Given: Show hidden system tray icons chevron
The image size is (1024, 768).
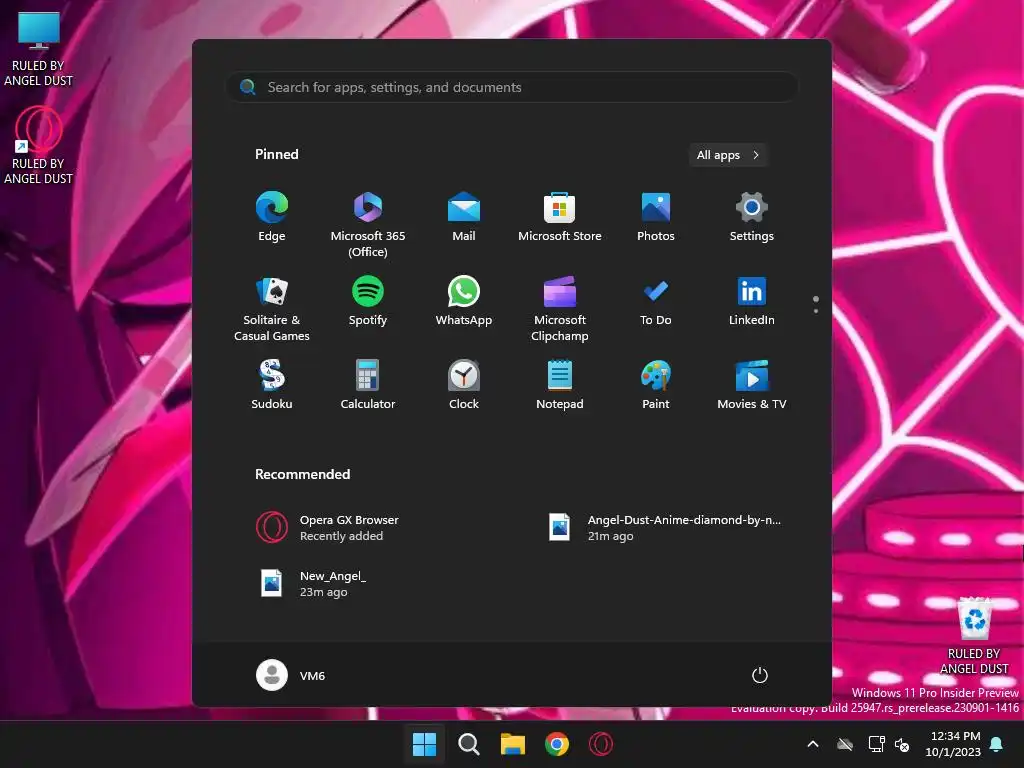Looking at the screenshot, I should (x=813, y=744).
